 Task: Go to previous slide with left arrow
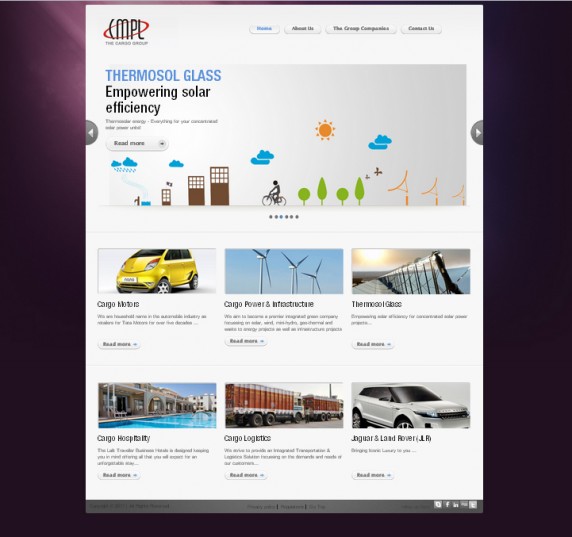[92, 132]
